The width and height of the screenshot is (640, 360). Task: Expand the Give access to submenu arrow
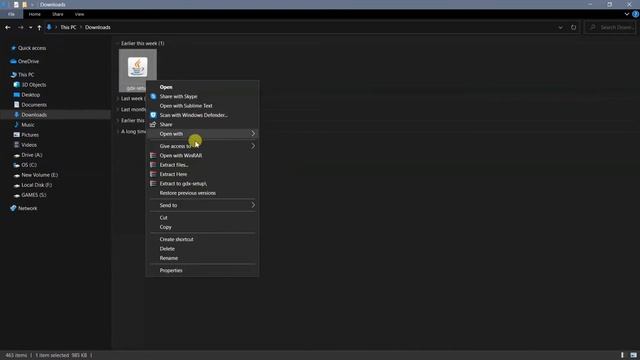(253, 146)
